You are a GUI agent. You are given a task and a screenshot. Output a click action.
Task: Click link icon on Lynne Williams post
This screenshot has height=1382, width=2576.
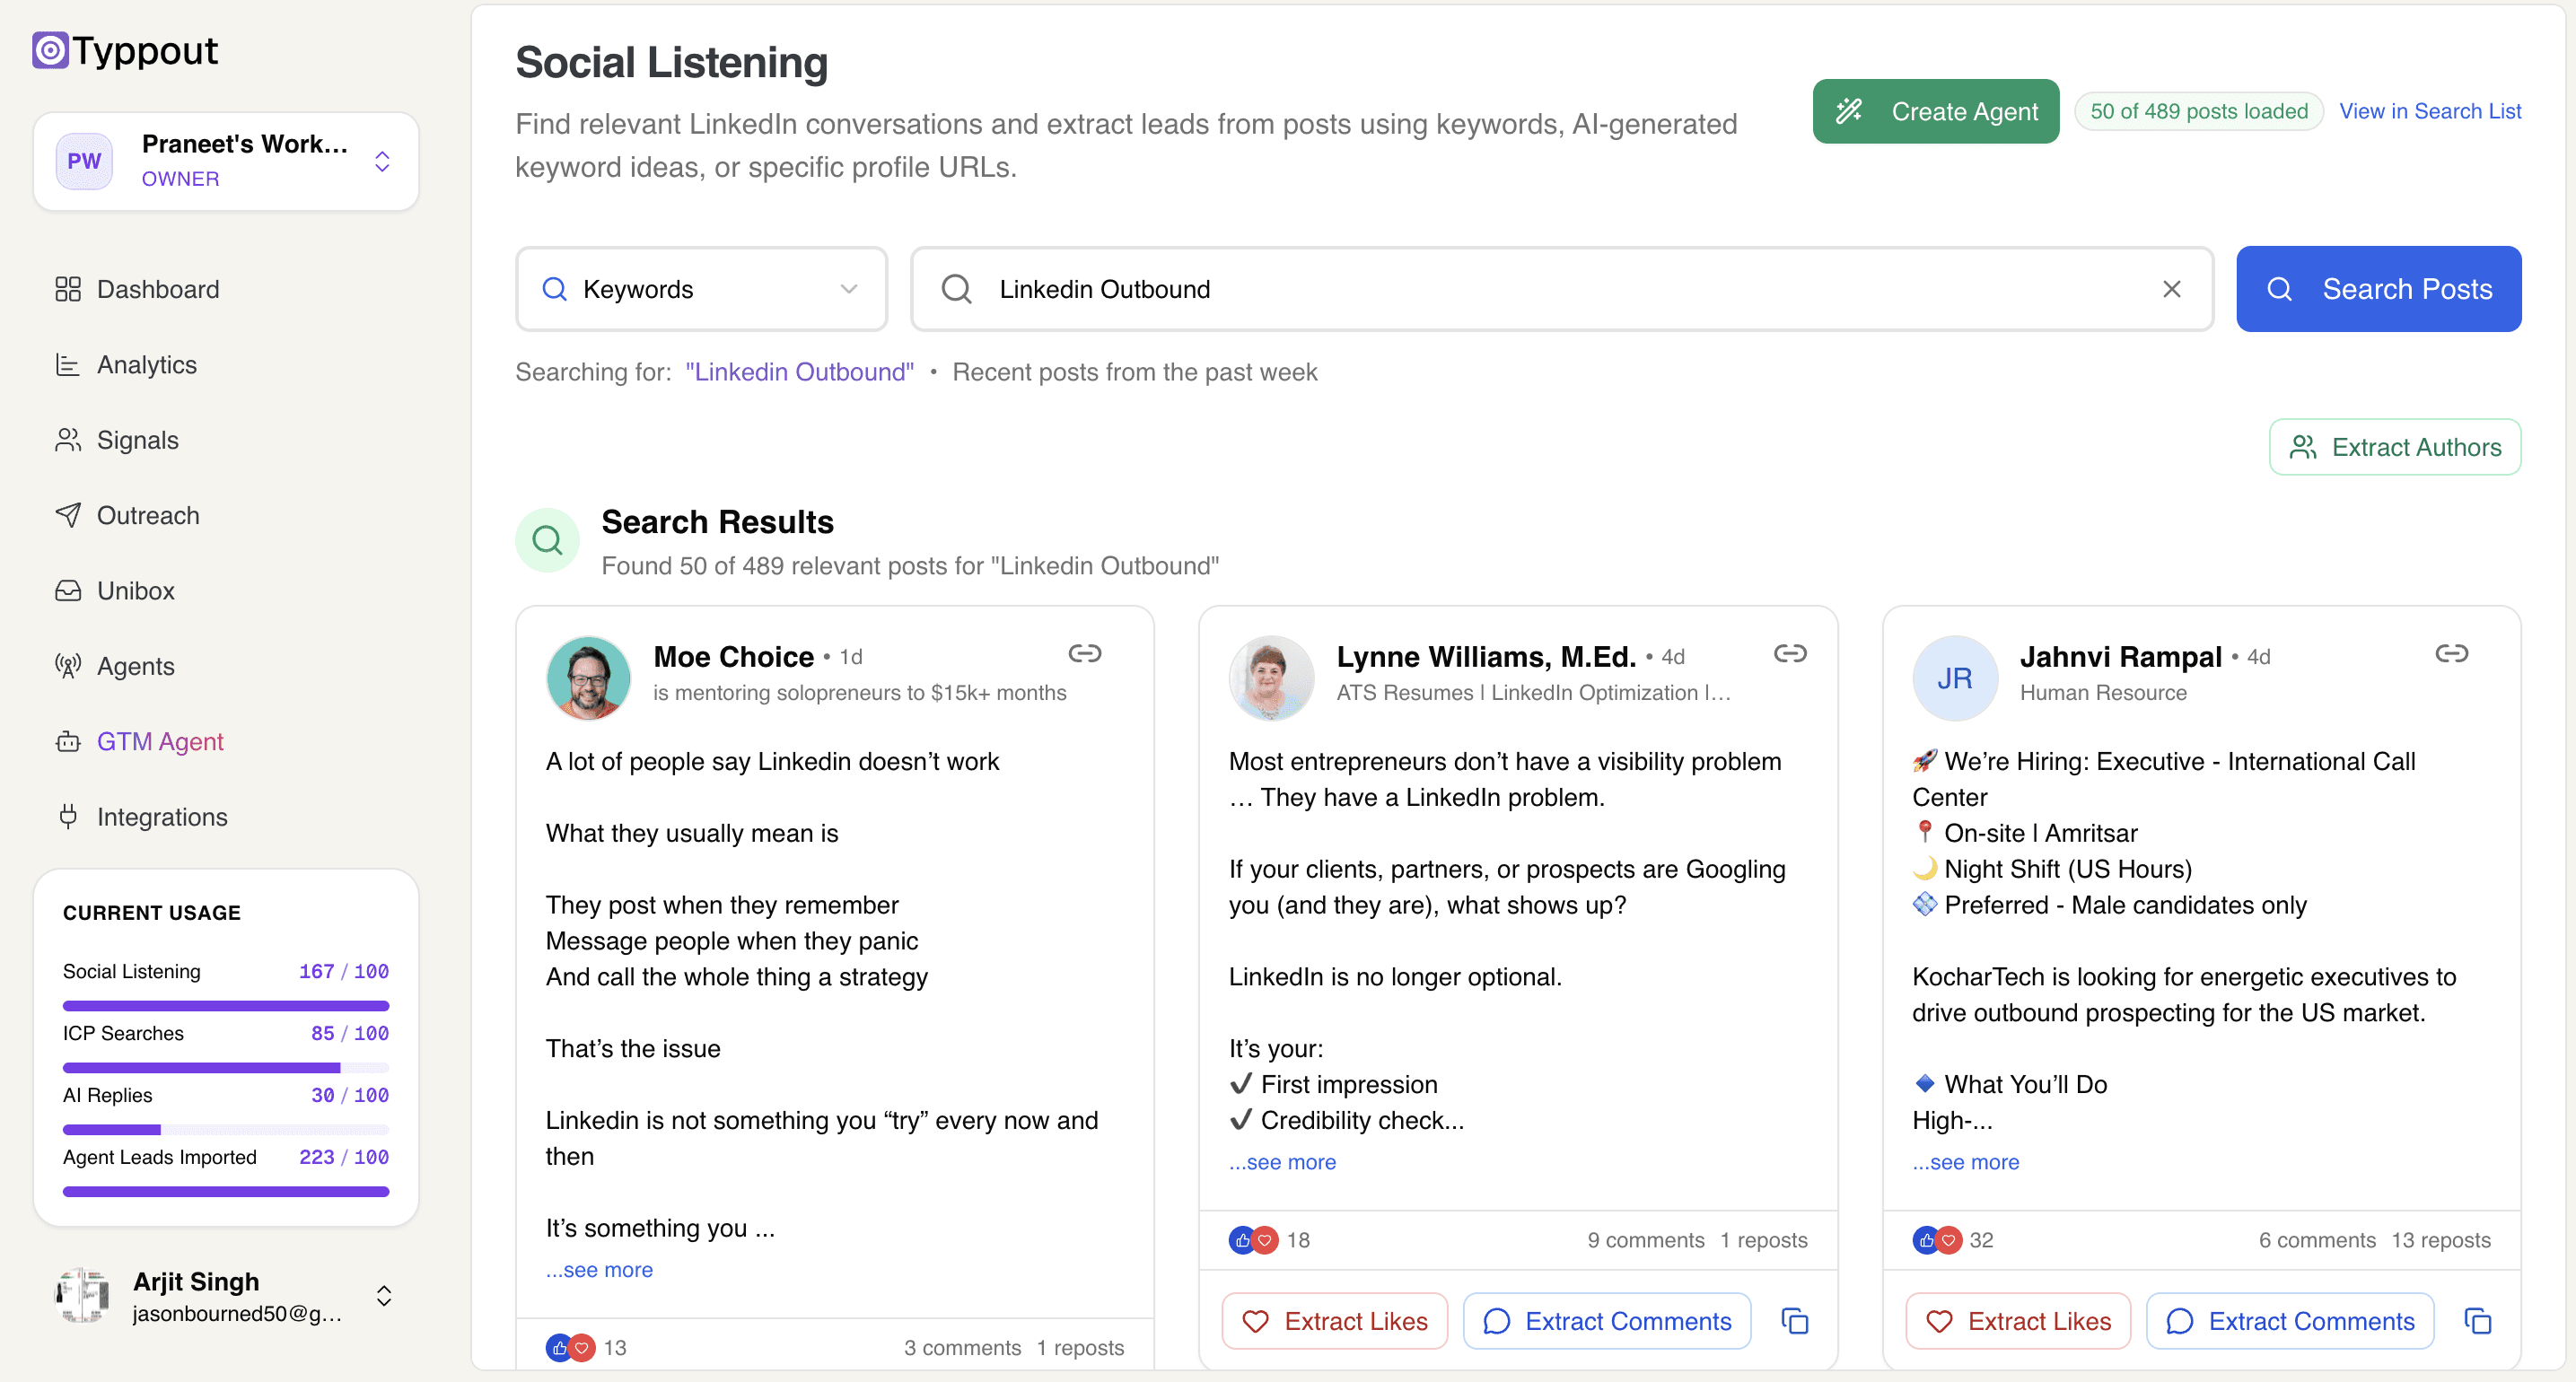1789,653
